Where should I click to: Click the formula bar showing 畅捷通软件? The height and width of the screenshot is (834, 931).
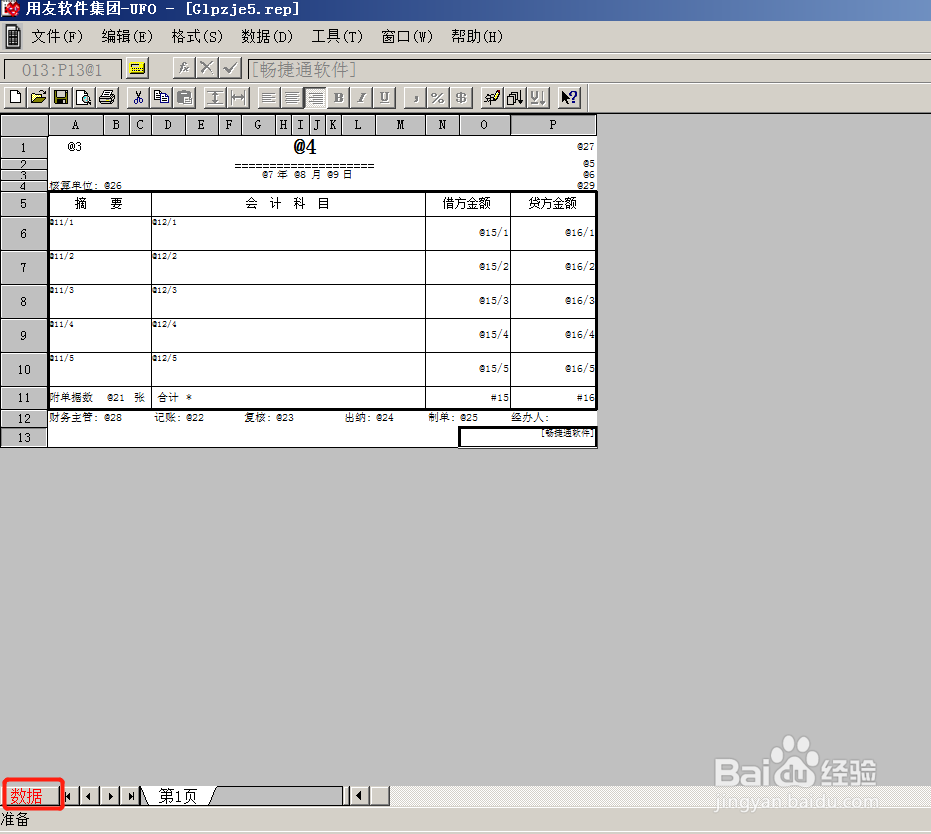(x=588, y=69)
